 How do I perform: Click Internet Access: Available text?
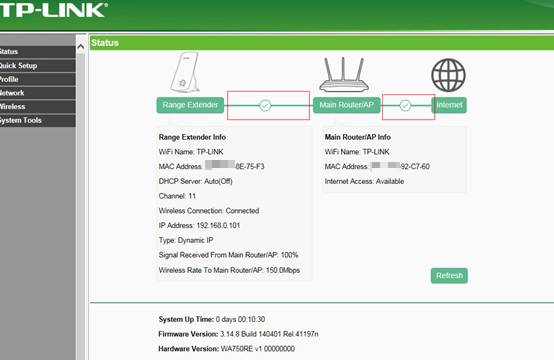click(x=364, y=181)
